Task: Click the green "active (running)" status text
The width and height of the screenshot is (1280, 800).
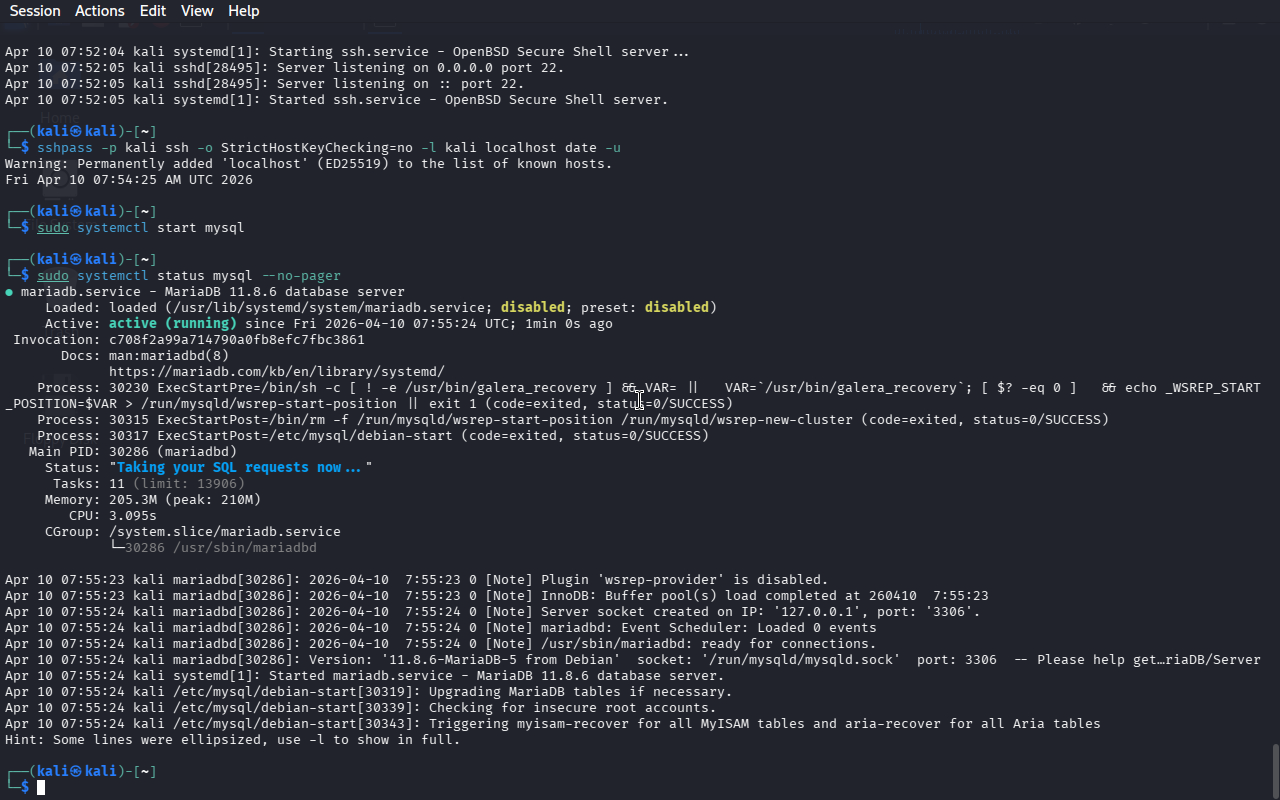Action: point(172,324)
